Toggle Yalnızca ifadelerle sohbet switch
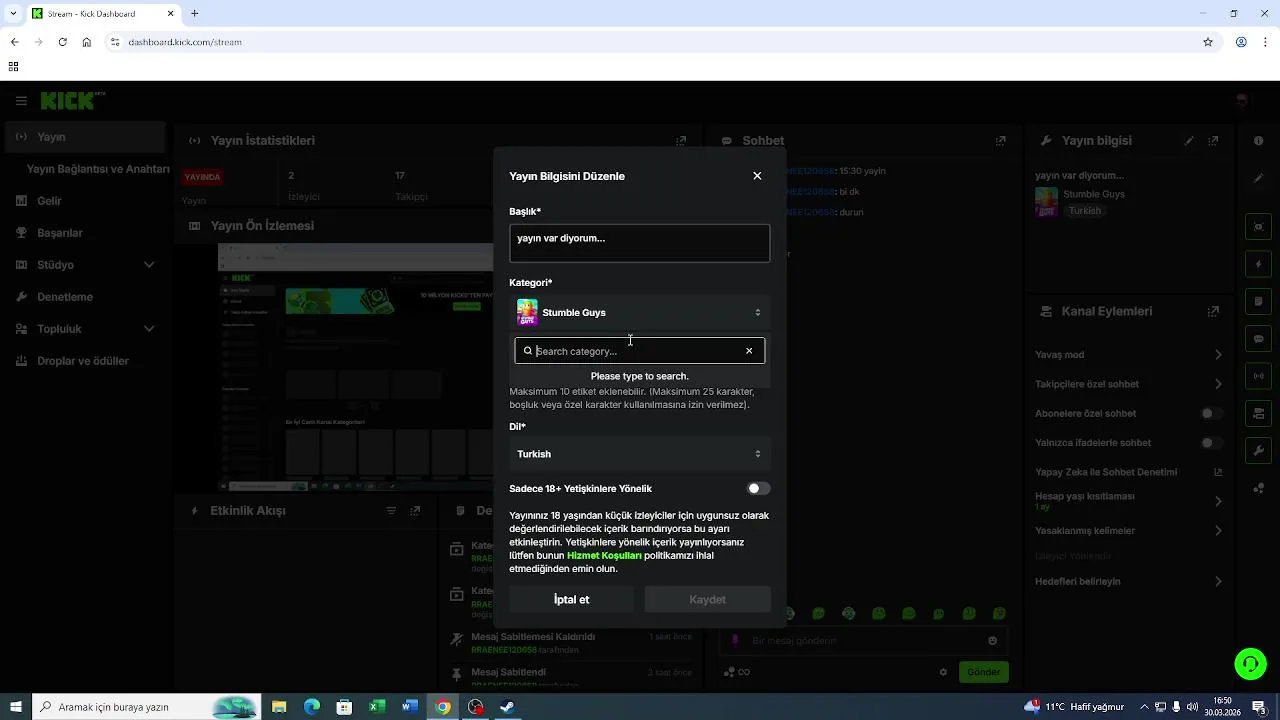Image resolution: width=1280 pixels, height=720 pixels. point(1211,443)
